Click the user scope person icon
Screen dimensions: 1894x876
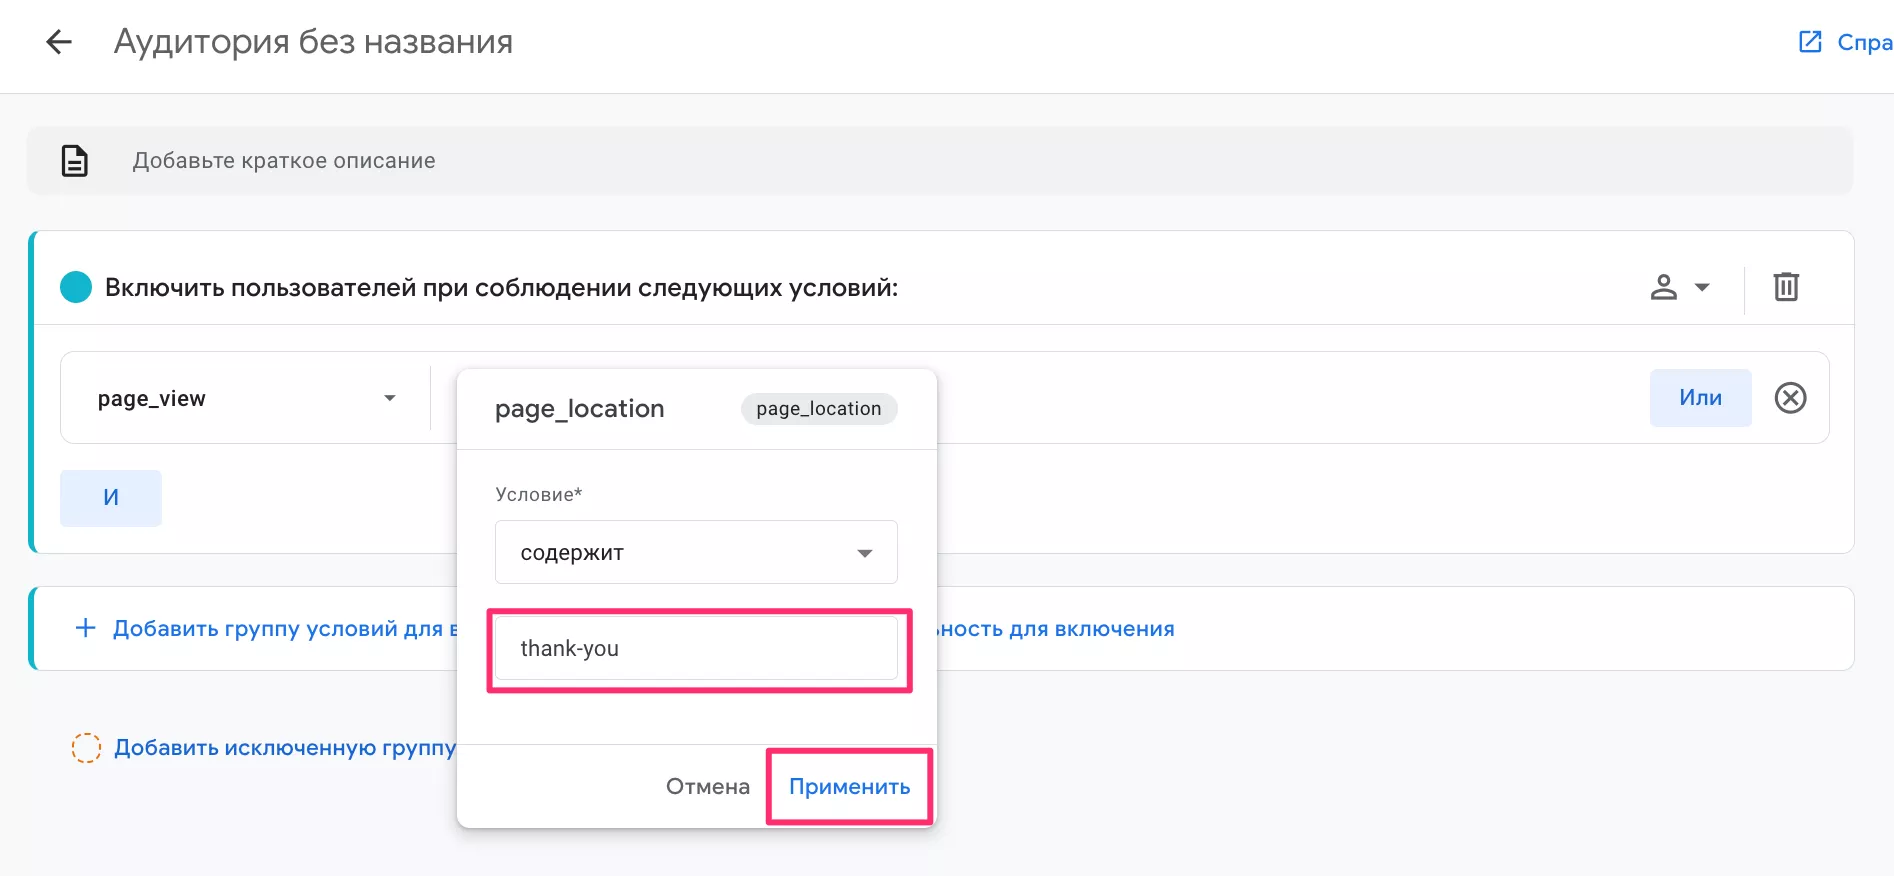(1663, 287)
